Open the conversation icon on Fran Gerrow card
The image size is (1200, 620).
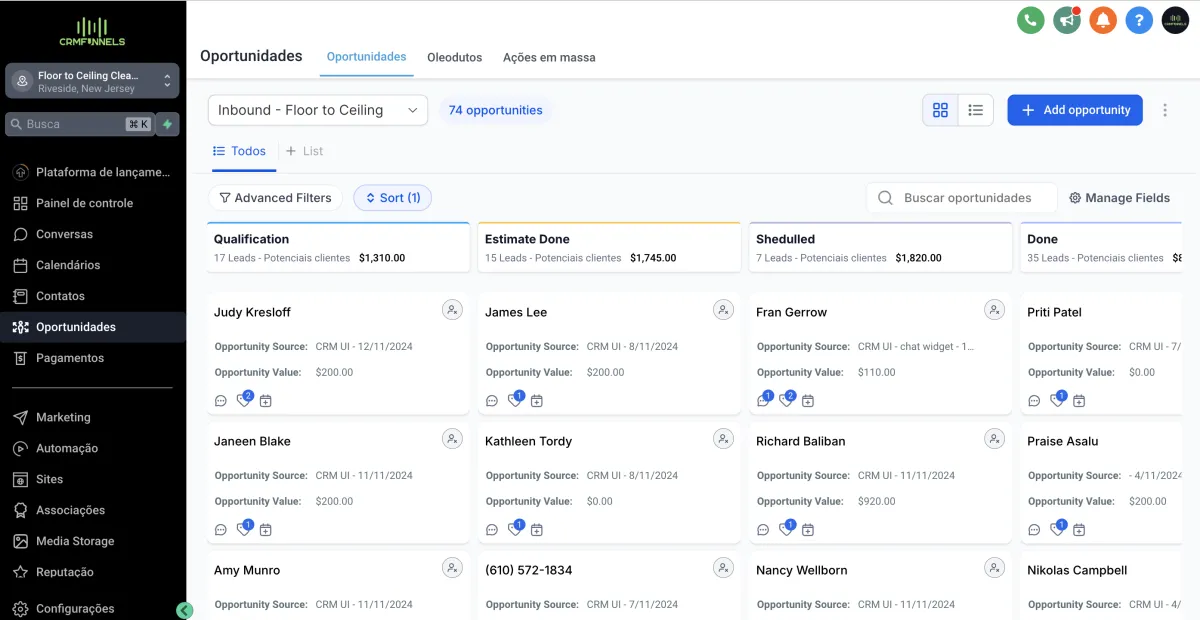[x=763, y=401]
